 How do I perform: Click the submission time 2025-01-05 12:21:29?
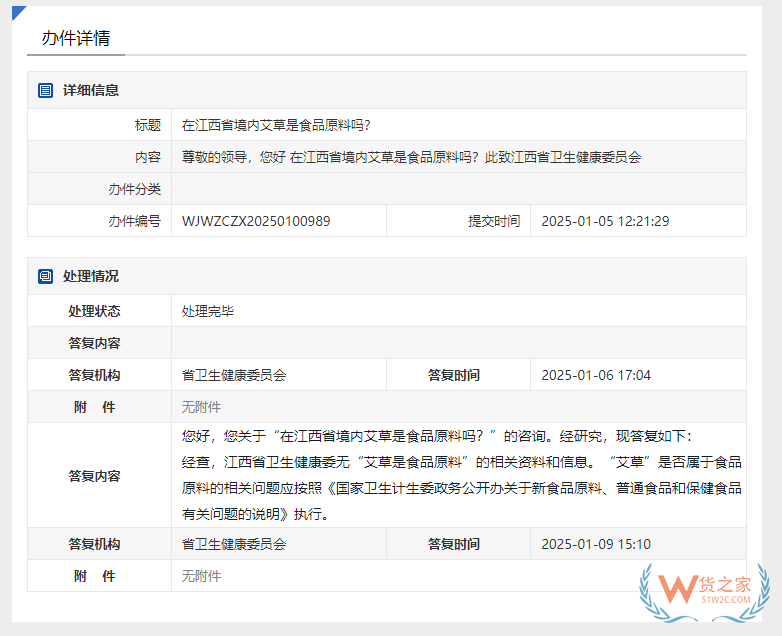tap(605, 221)
